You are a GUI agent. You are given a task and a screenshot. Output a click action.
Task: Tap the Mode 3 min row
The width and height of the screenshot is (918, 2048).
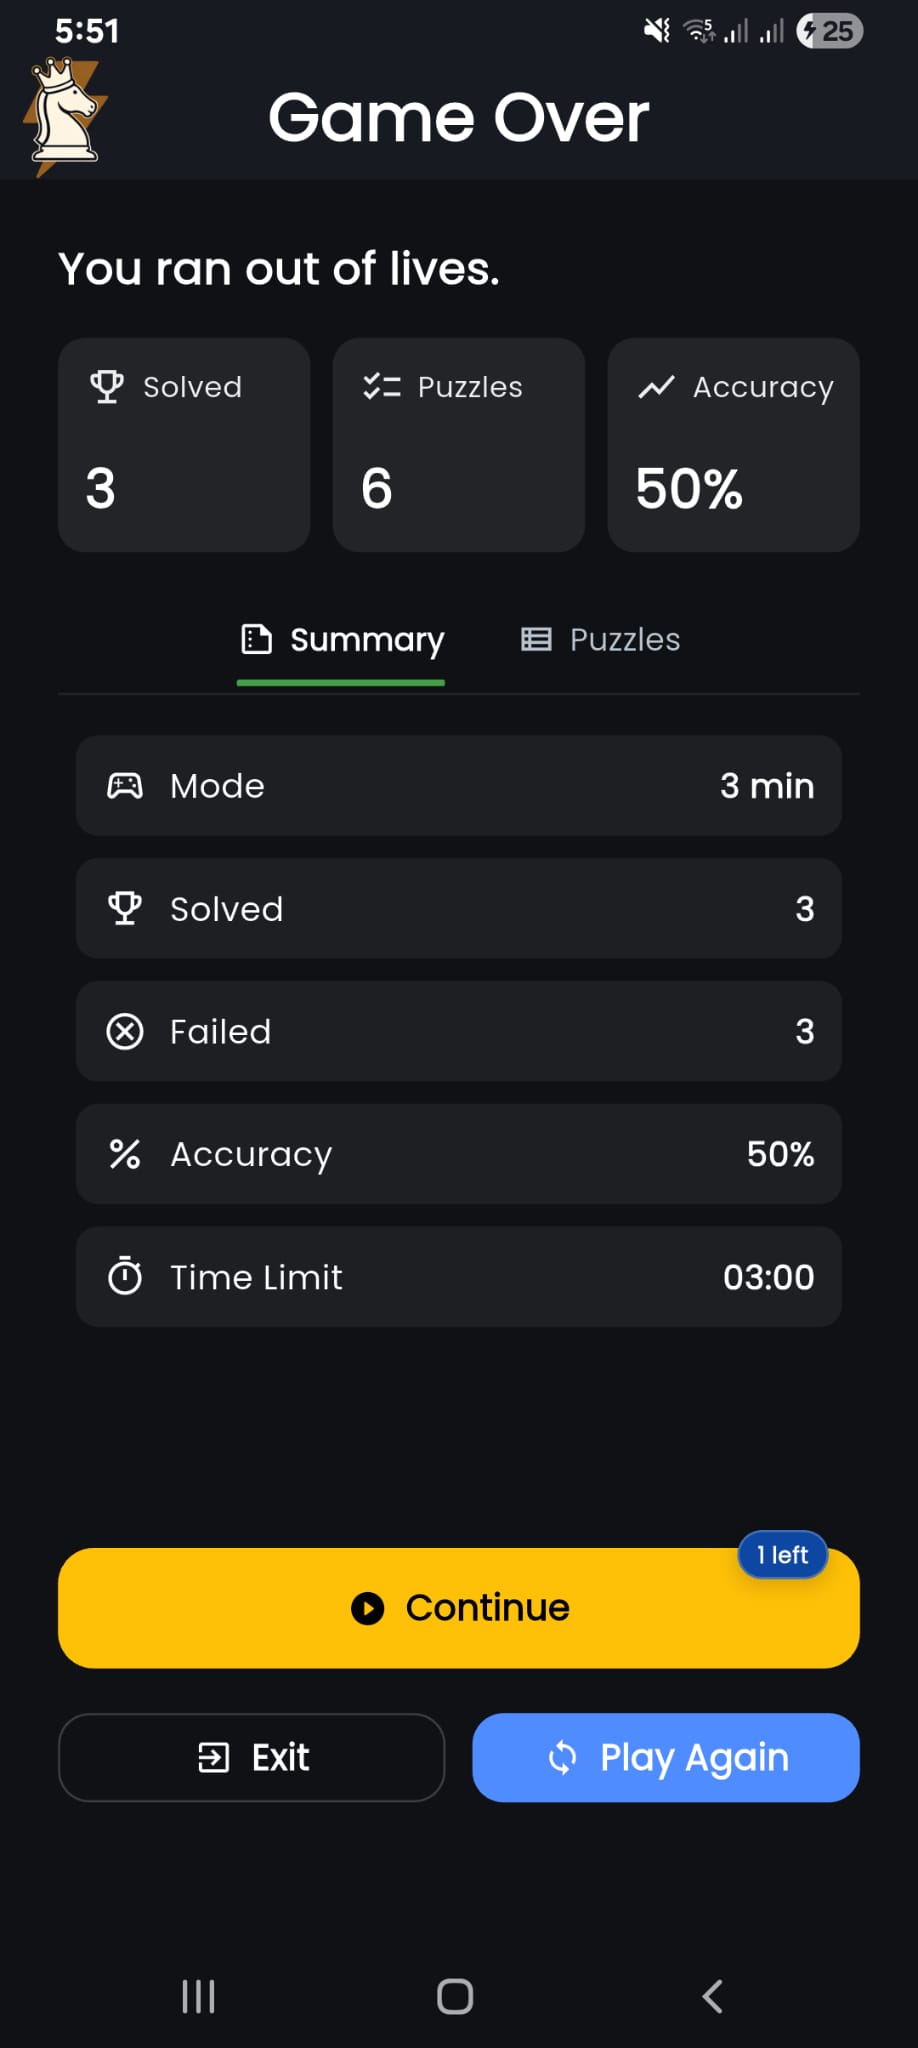point(459,786)
